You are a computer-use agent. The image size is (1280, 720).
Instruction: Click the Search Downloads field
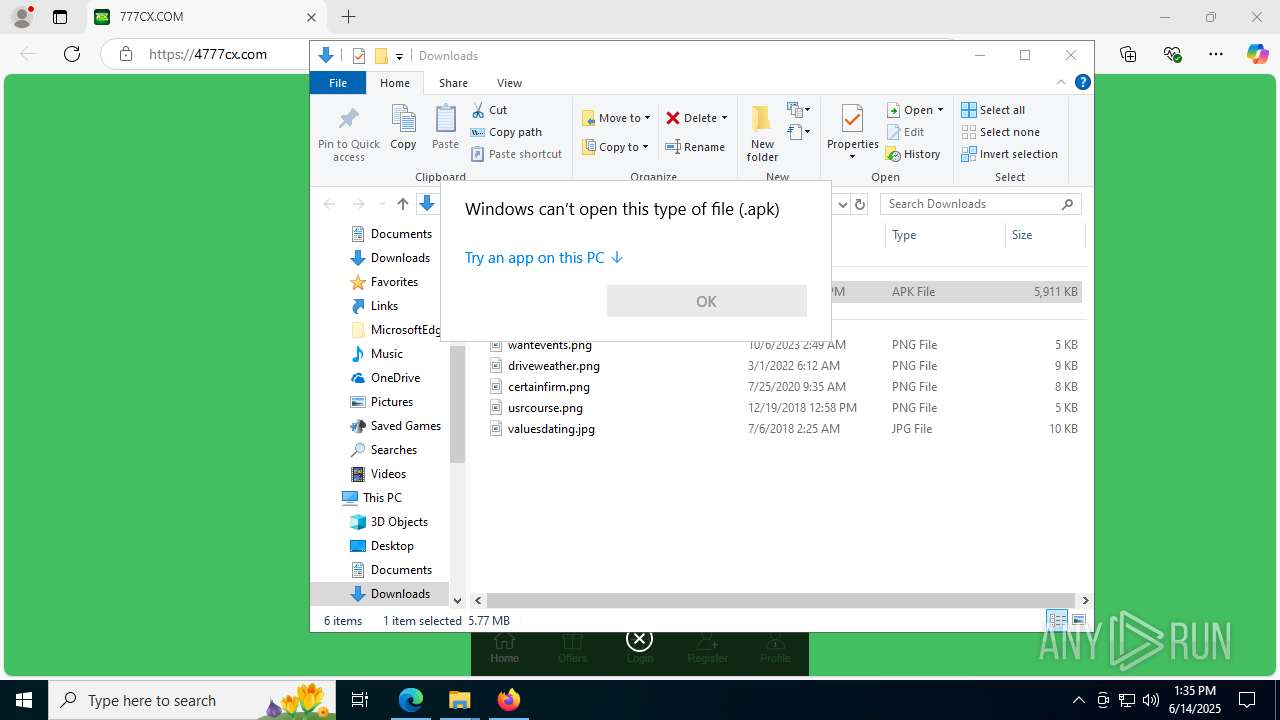click(980, 204)
